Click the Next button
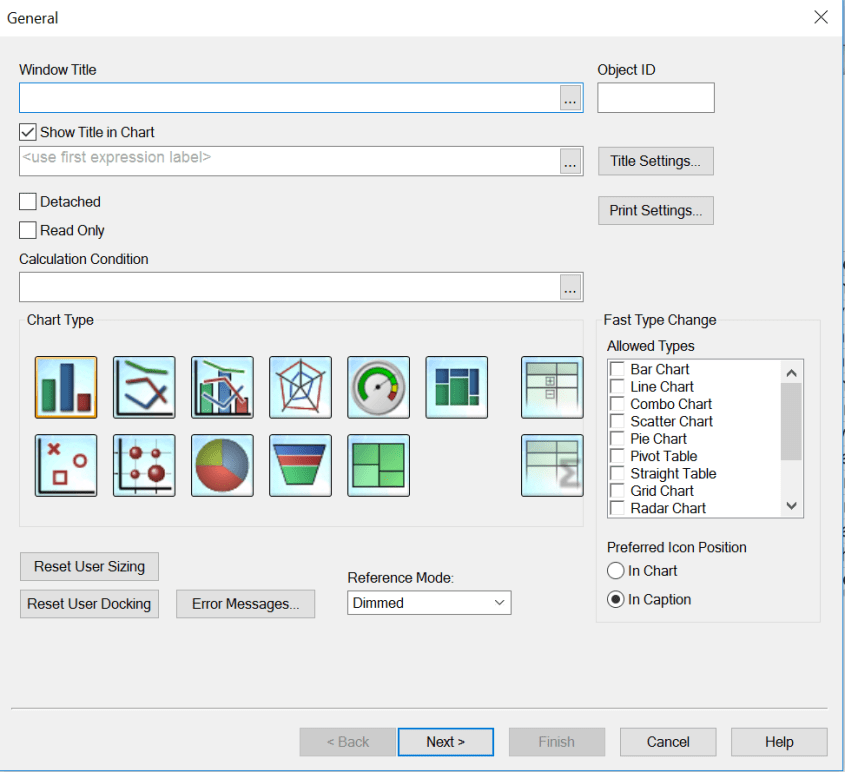Image resolution: width=845 pixels, height=772 pixels. point(445,741)
